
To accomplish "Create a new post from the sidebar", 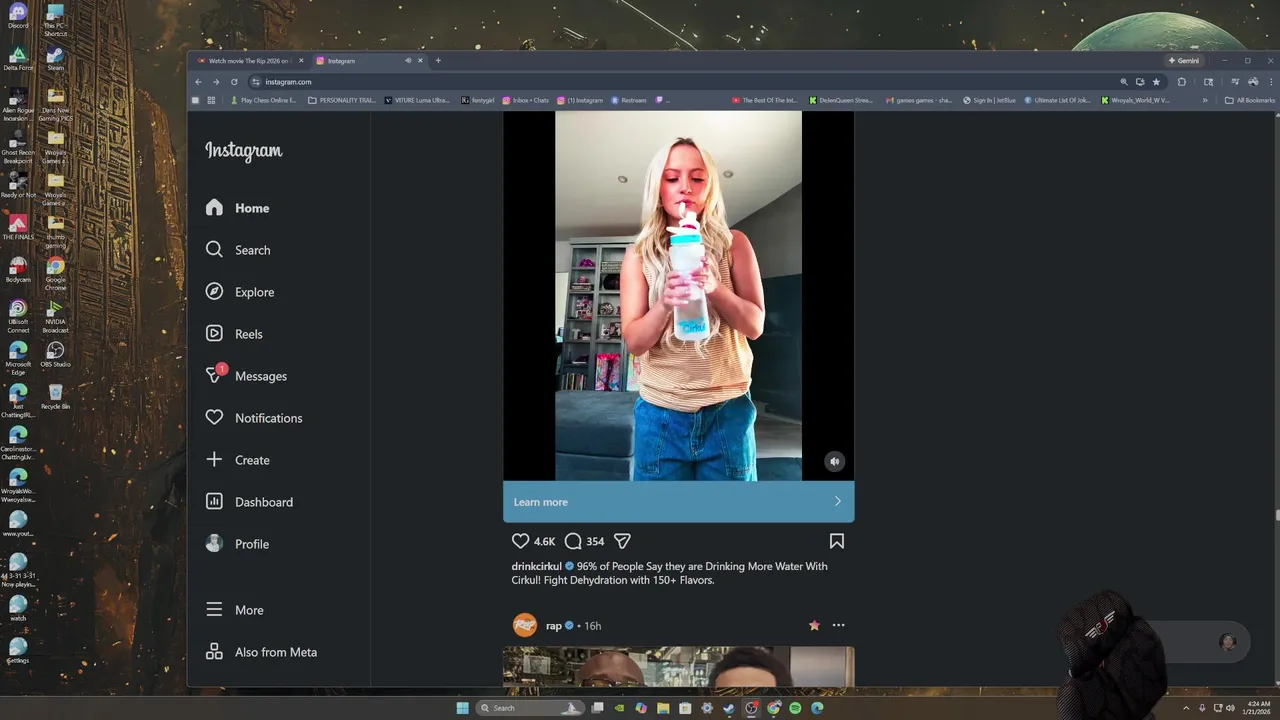I will click(x=238, y=460).
